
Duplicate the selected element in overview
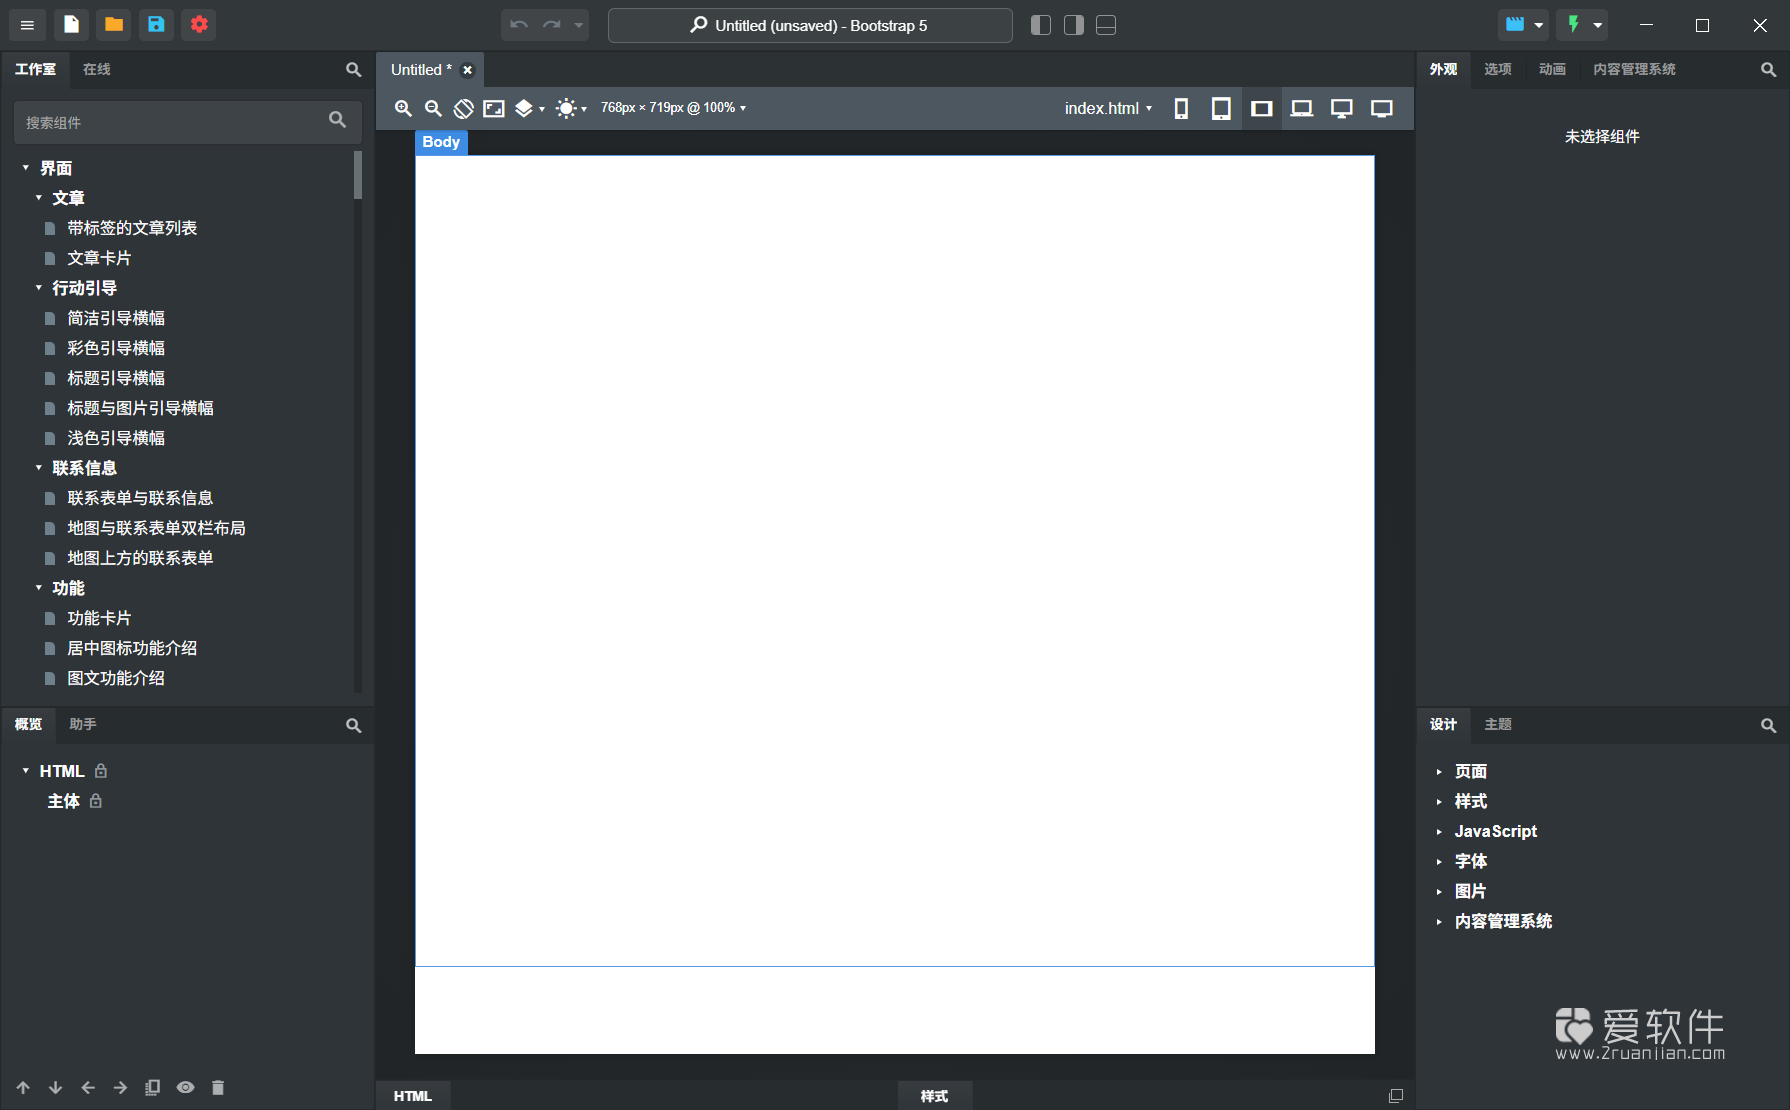(x=152, y=1087)
